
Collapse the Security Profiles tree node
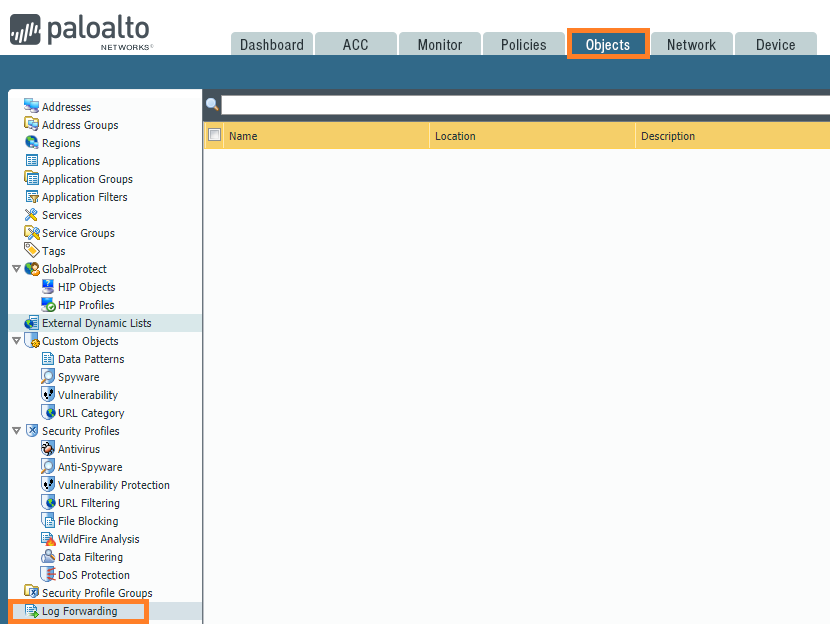pyautogui.click(x=16, y=431)
